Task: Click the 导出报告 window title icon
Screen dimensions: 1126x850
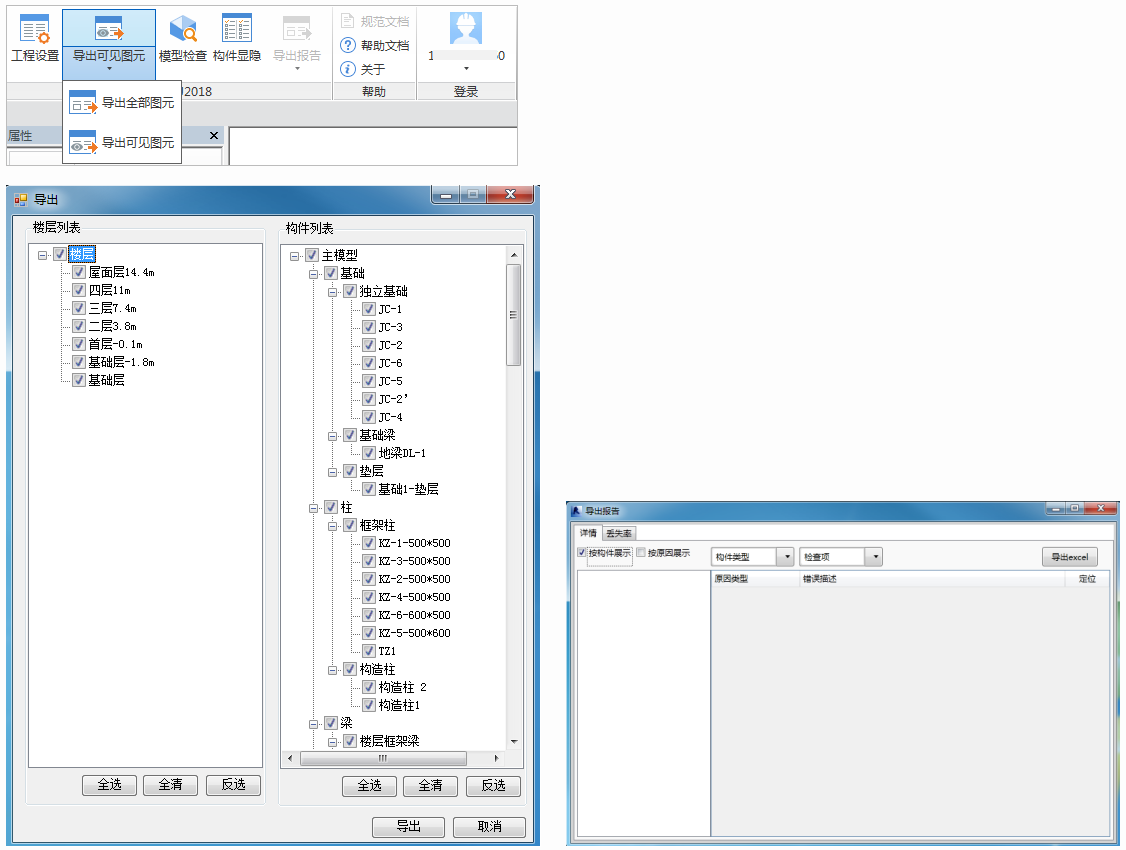Action: coord(576,510)
